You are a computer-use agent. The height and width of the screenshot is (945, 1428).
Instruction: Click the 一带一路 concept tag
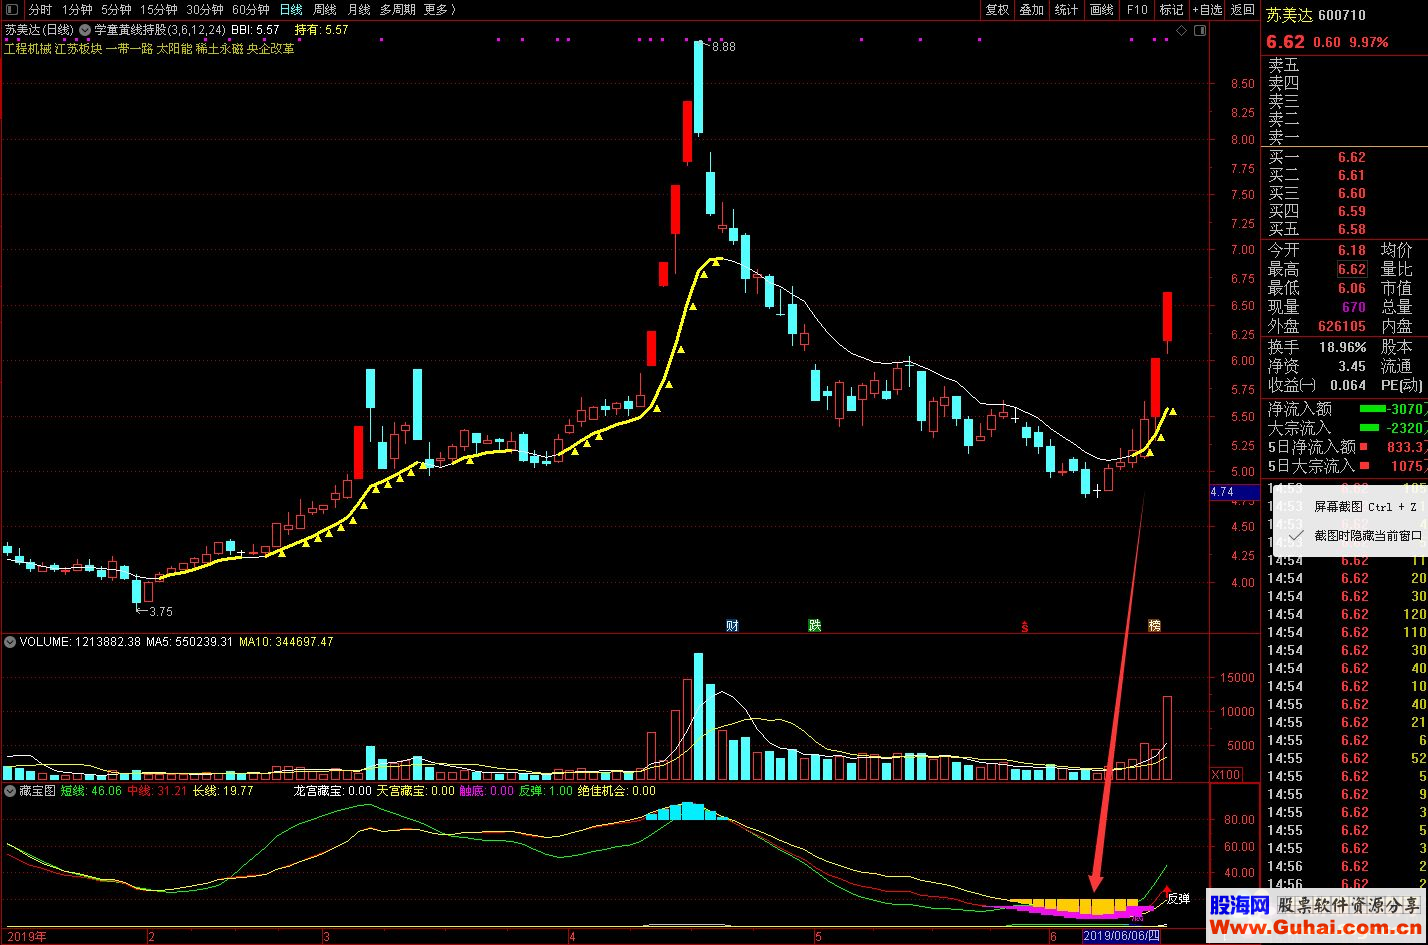pos(129,48)
